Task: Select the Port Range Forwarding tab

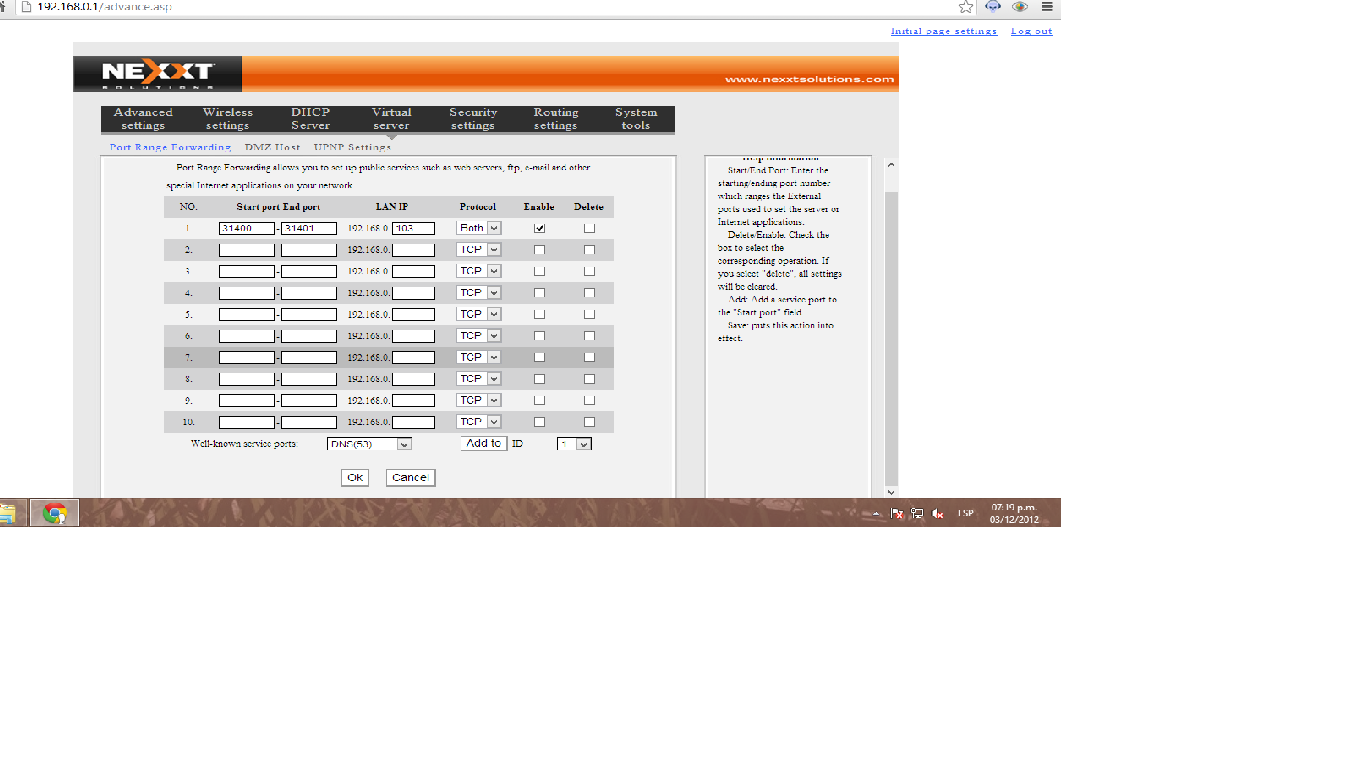Action: (170, 148)
